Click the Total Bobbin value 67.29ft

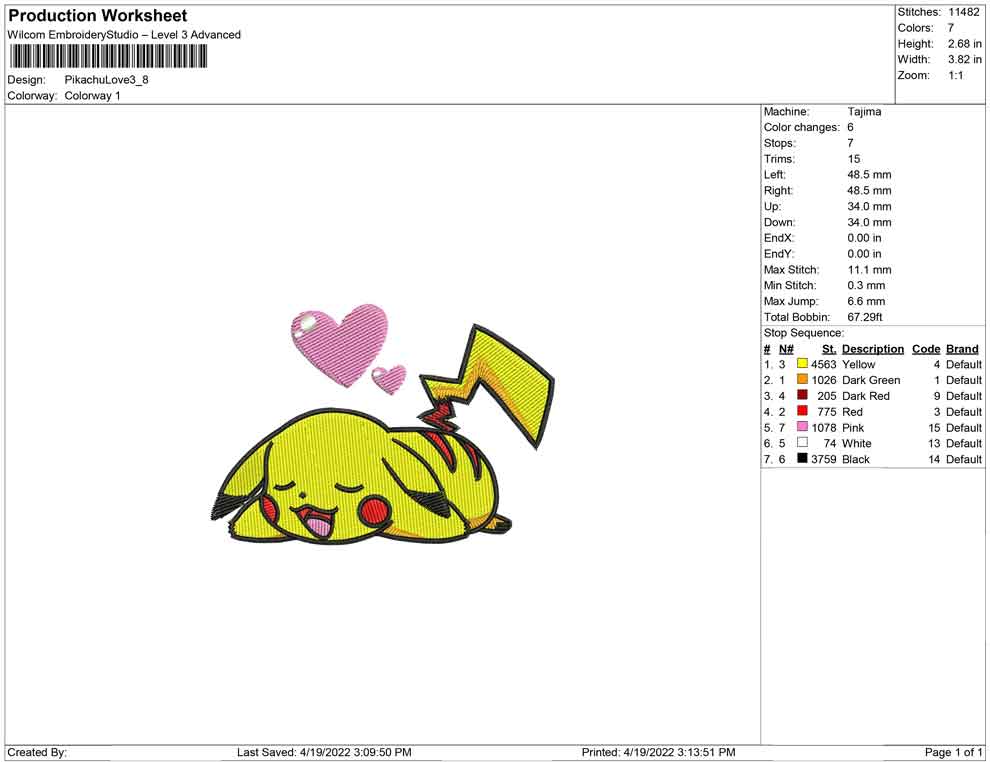(864, 317)
